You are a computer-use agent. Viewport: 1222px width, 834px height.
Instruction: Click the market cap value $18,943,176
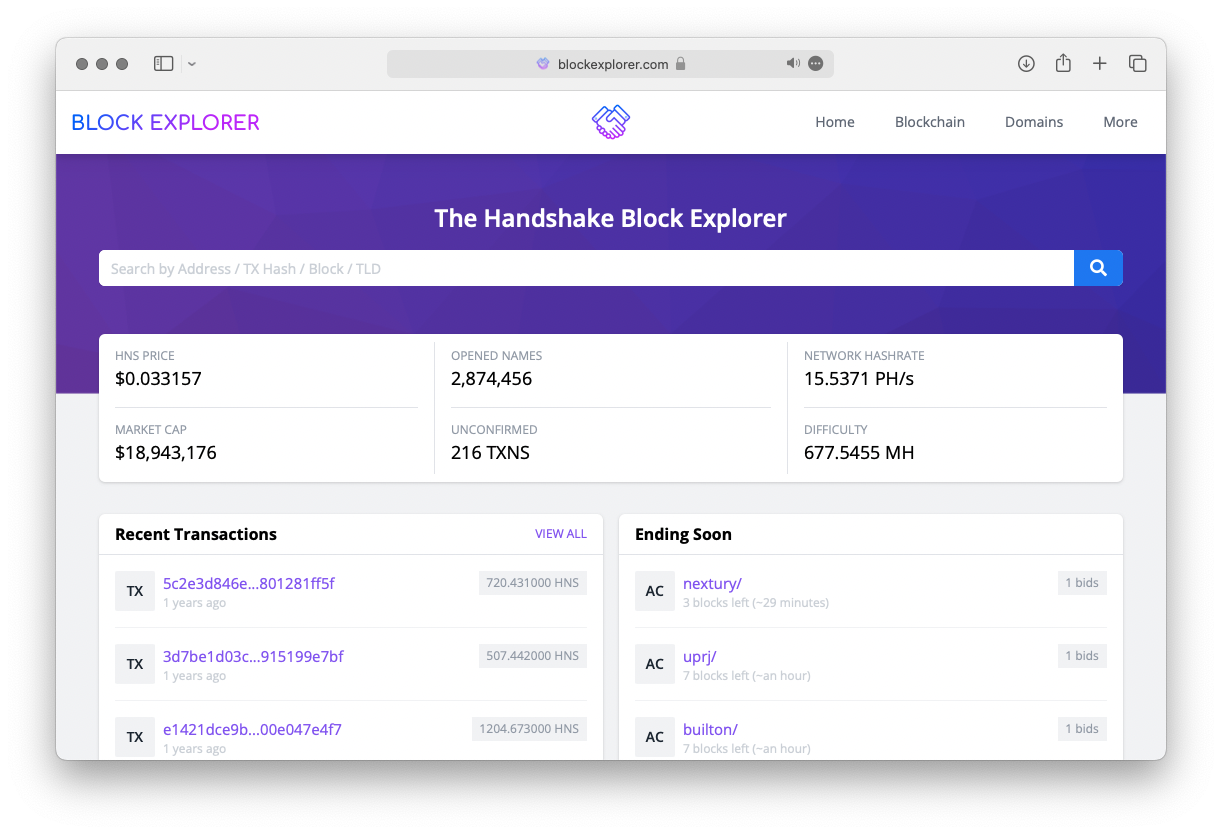point(166,453)
